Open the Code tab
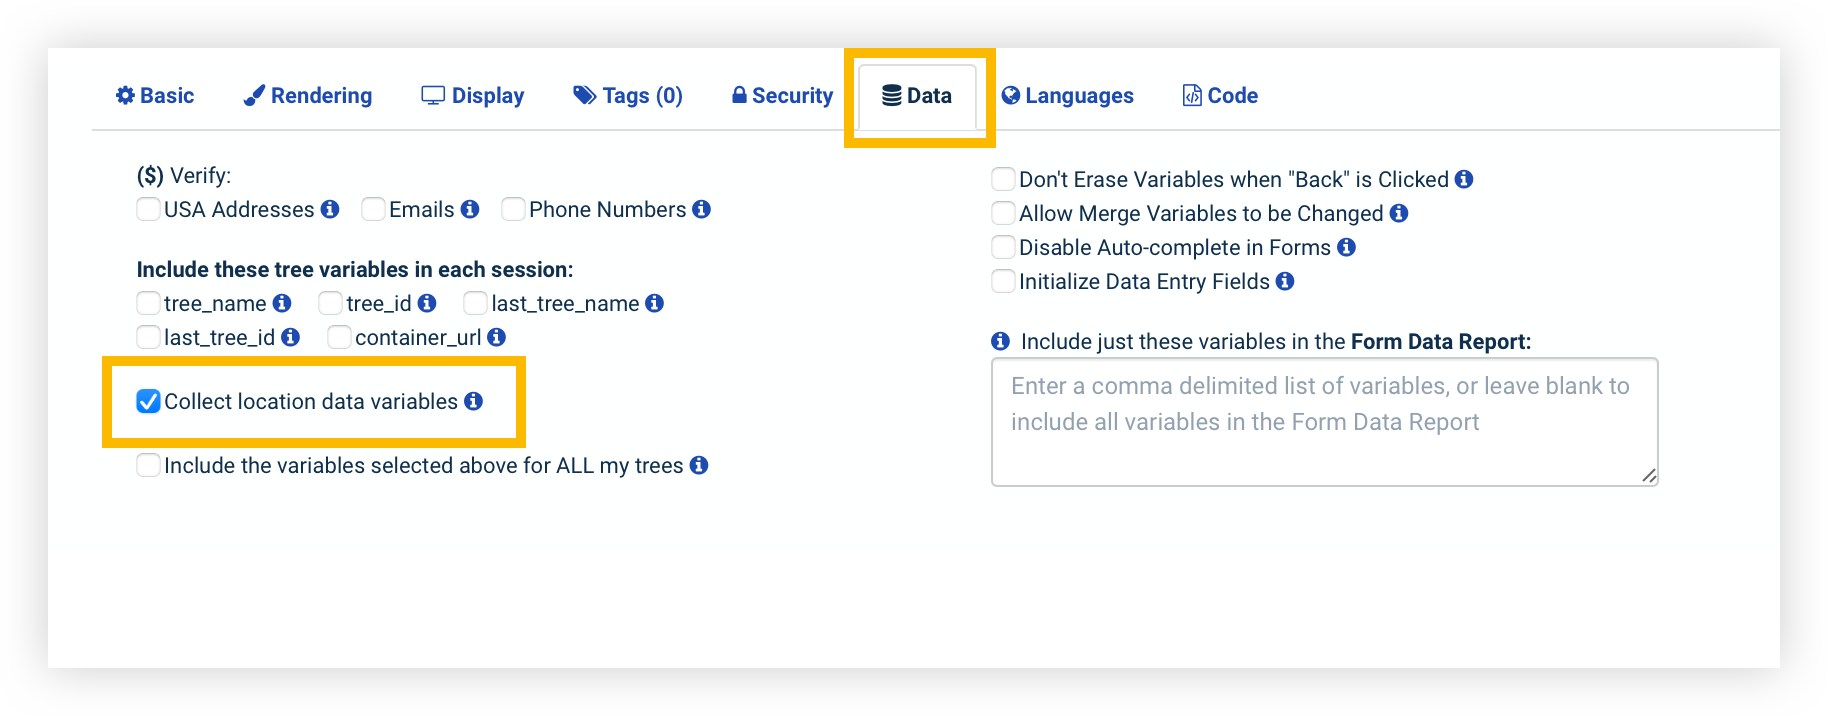 [1221, 96]
